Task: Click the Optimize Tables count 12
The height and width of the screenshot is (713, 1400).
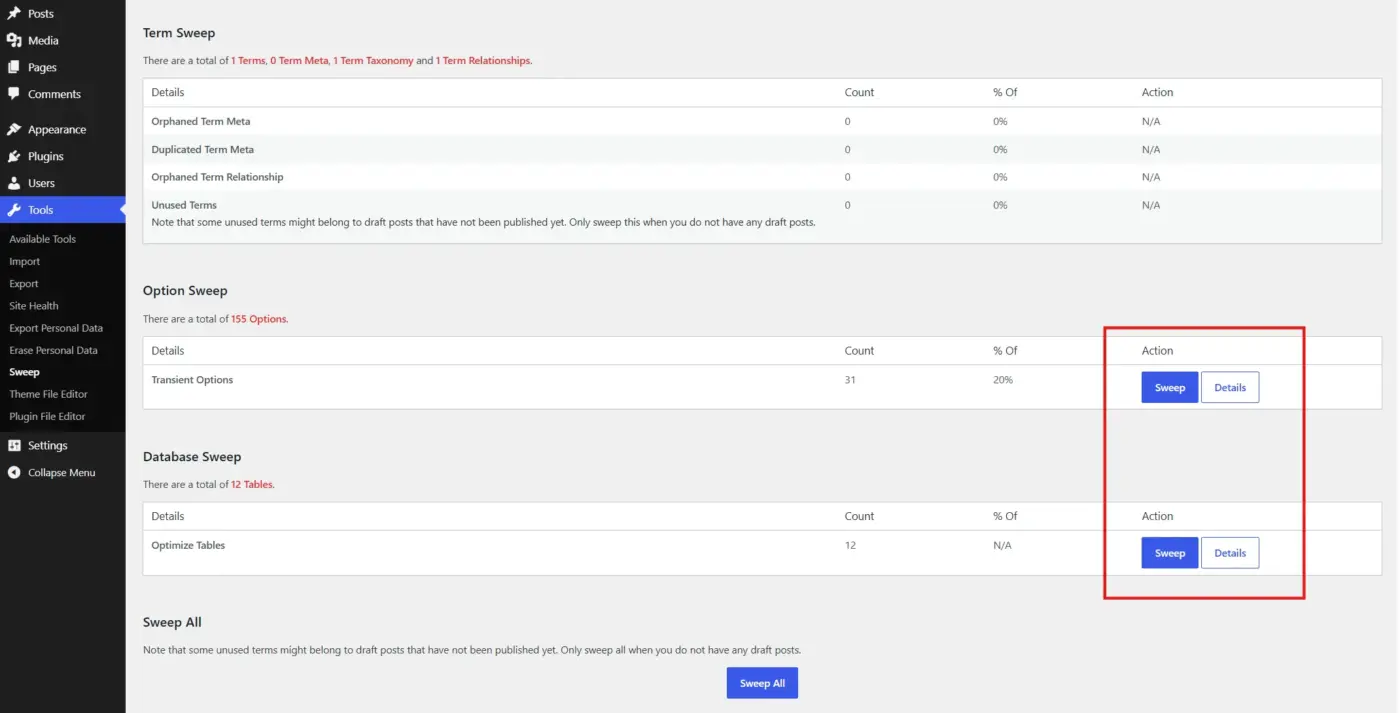Action: (x=850, y=546)
